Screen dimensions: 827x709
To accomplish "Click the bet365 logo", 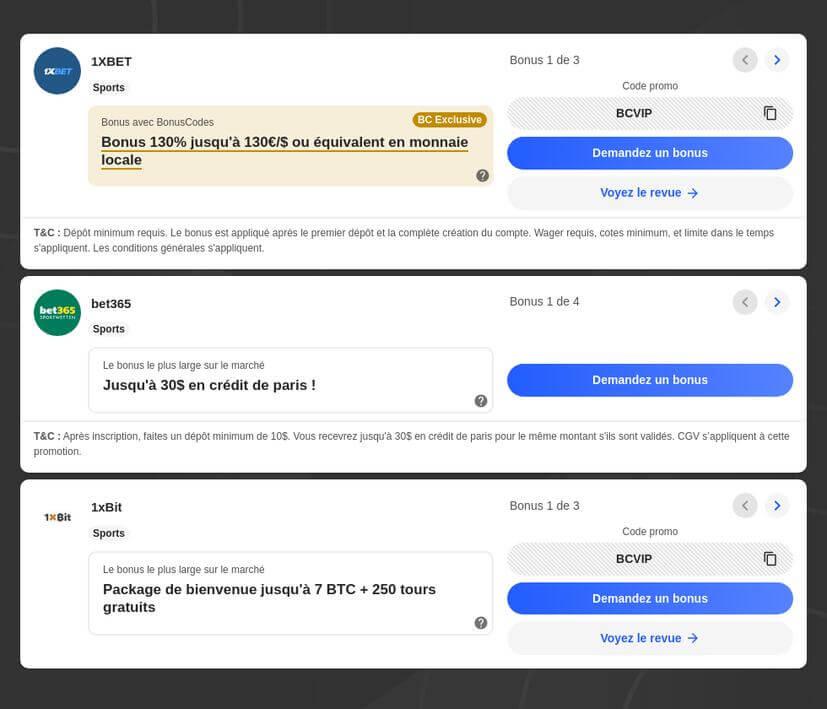I will tap(57, 313).
